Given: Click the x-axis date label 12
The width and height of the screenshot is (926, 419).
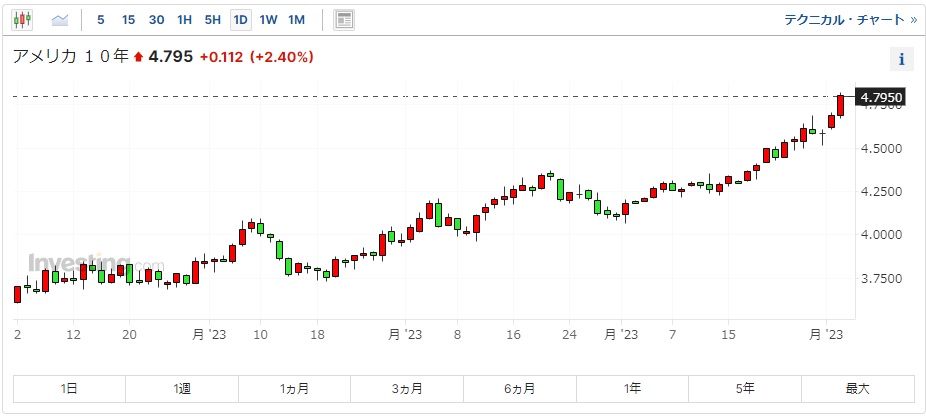Looking at the screenshot, I should [73, 334].
